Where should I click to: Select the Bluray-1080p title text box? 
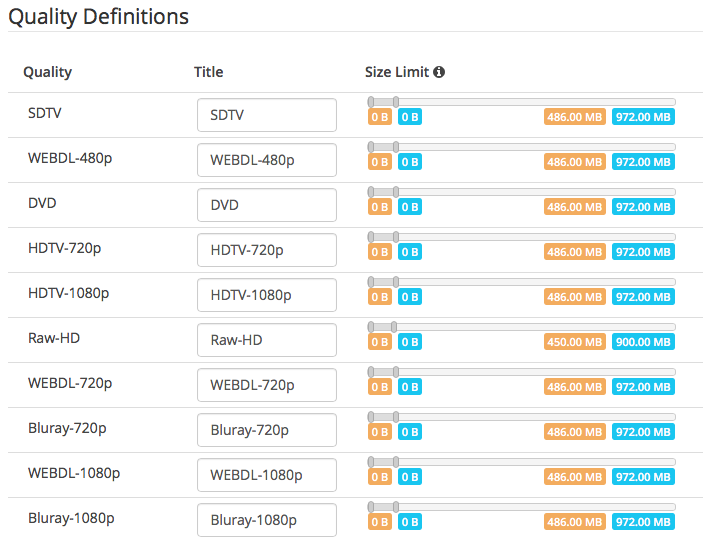coord(266,520)
